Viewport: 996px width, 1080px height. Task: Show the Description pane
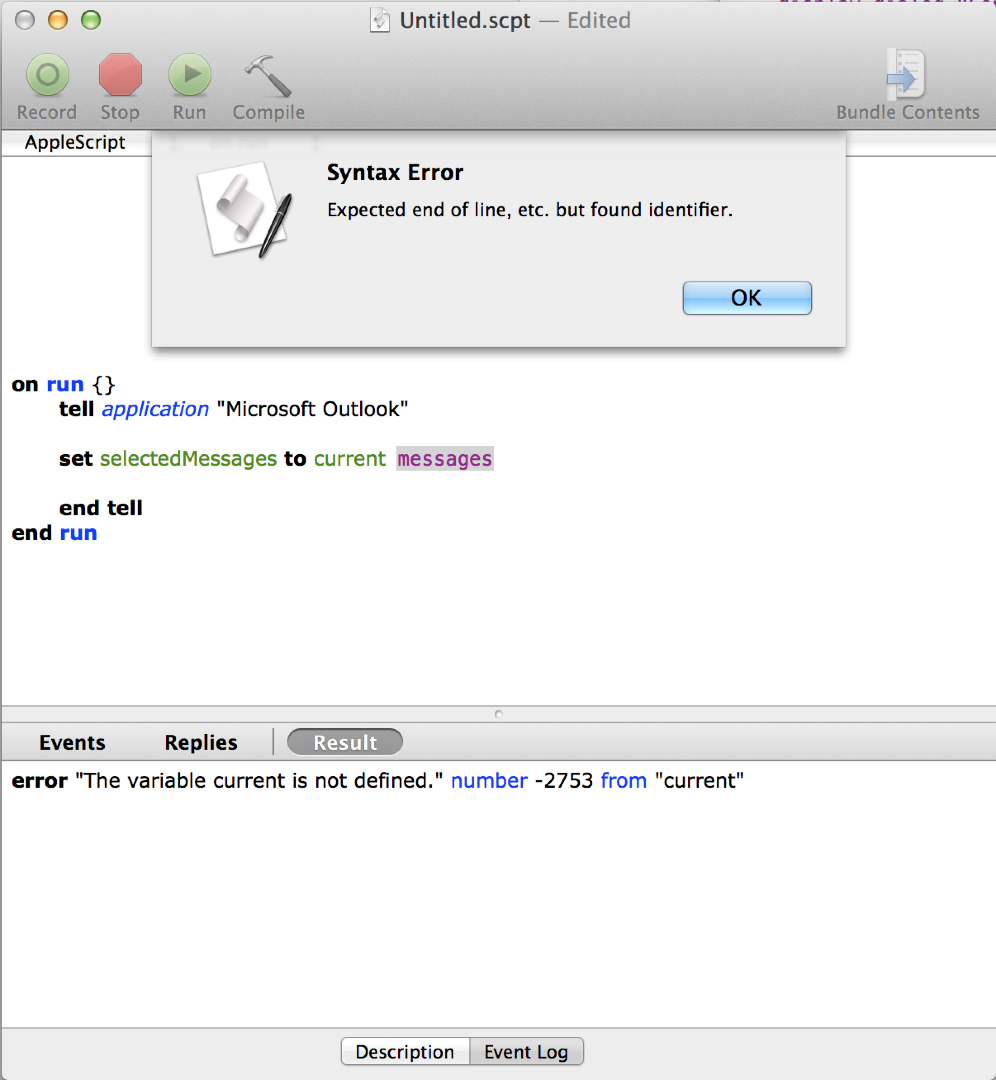[405, 1052]
